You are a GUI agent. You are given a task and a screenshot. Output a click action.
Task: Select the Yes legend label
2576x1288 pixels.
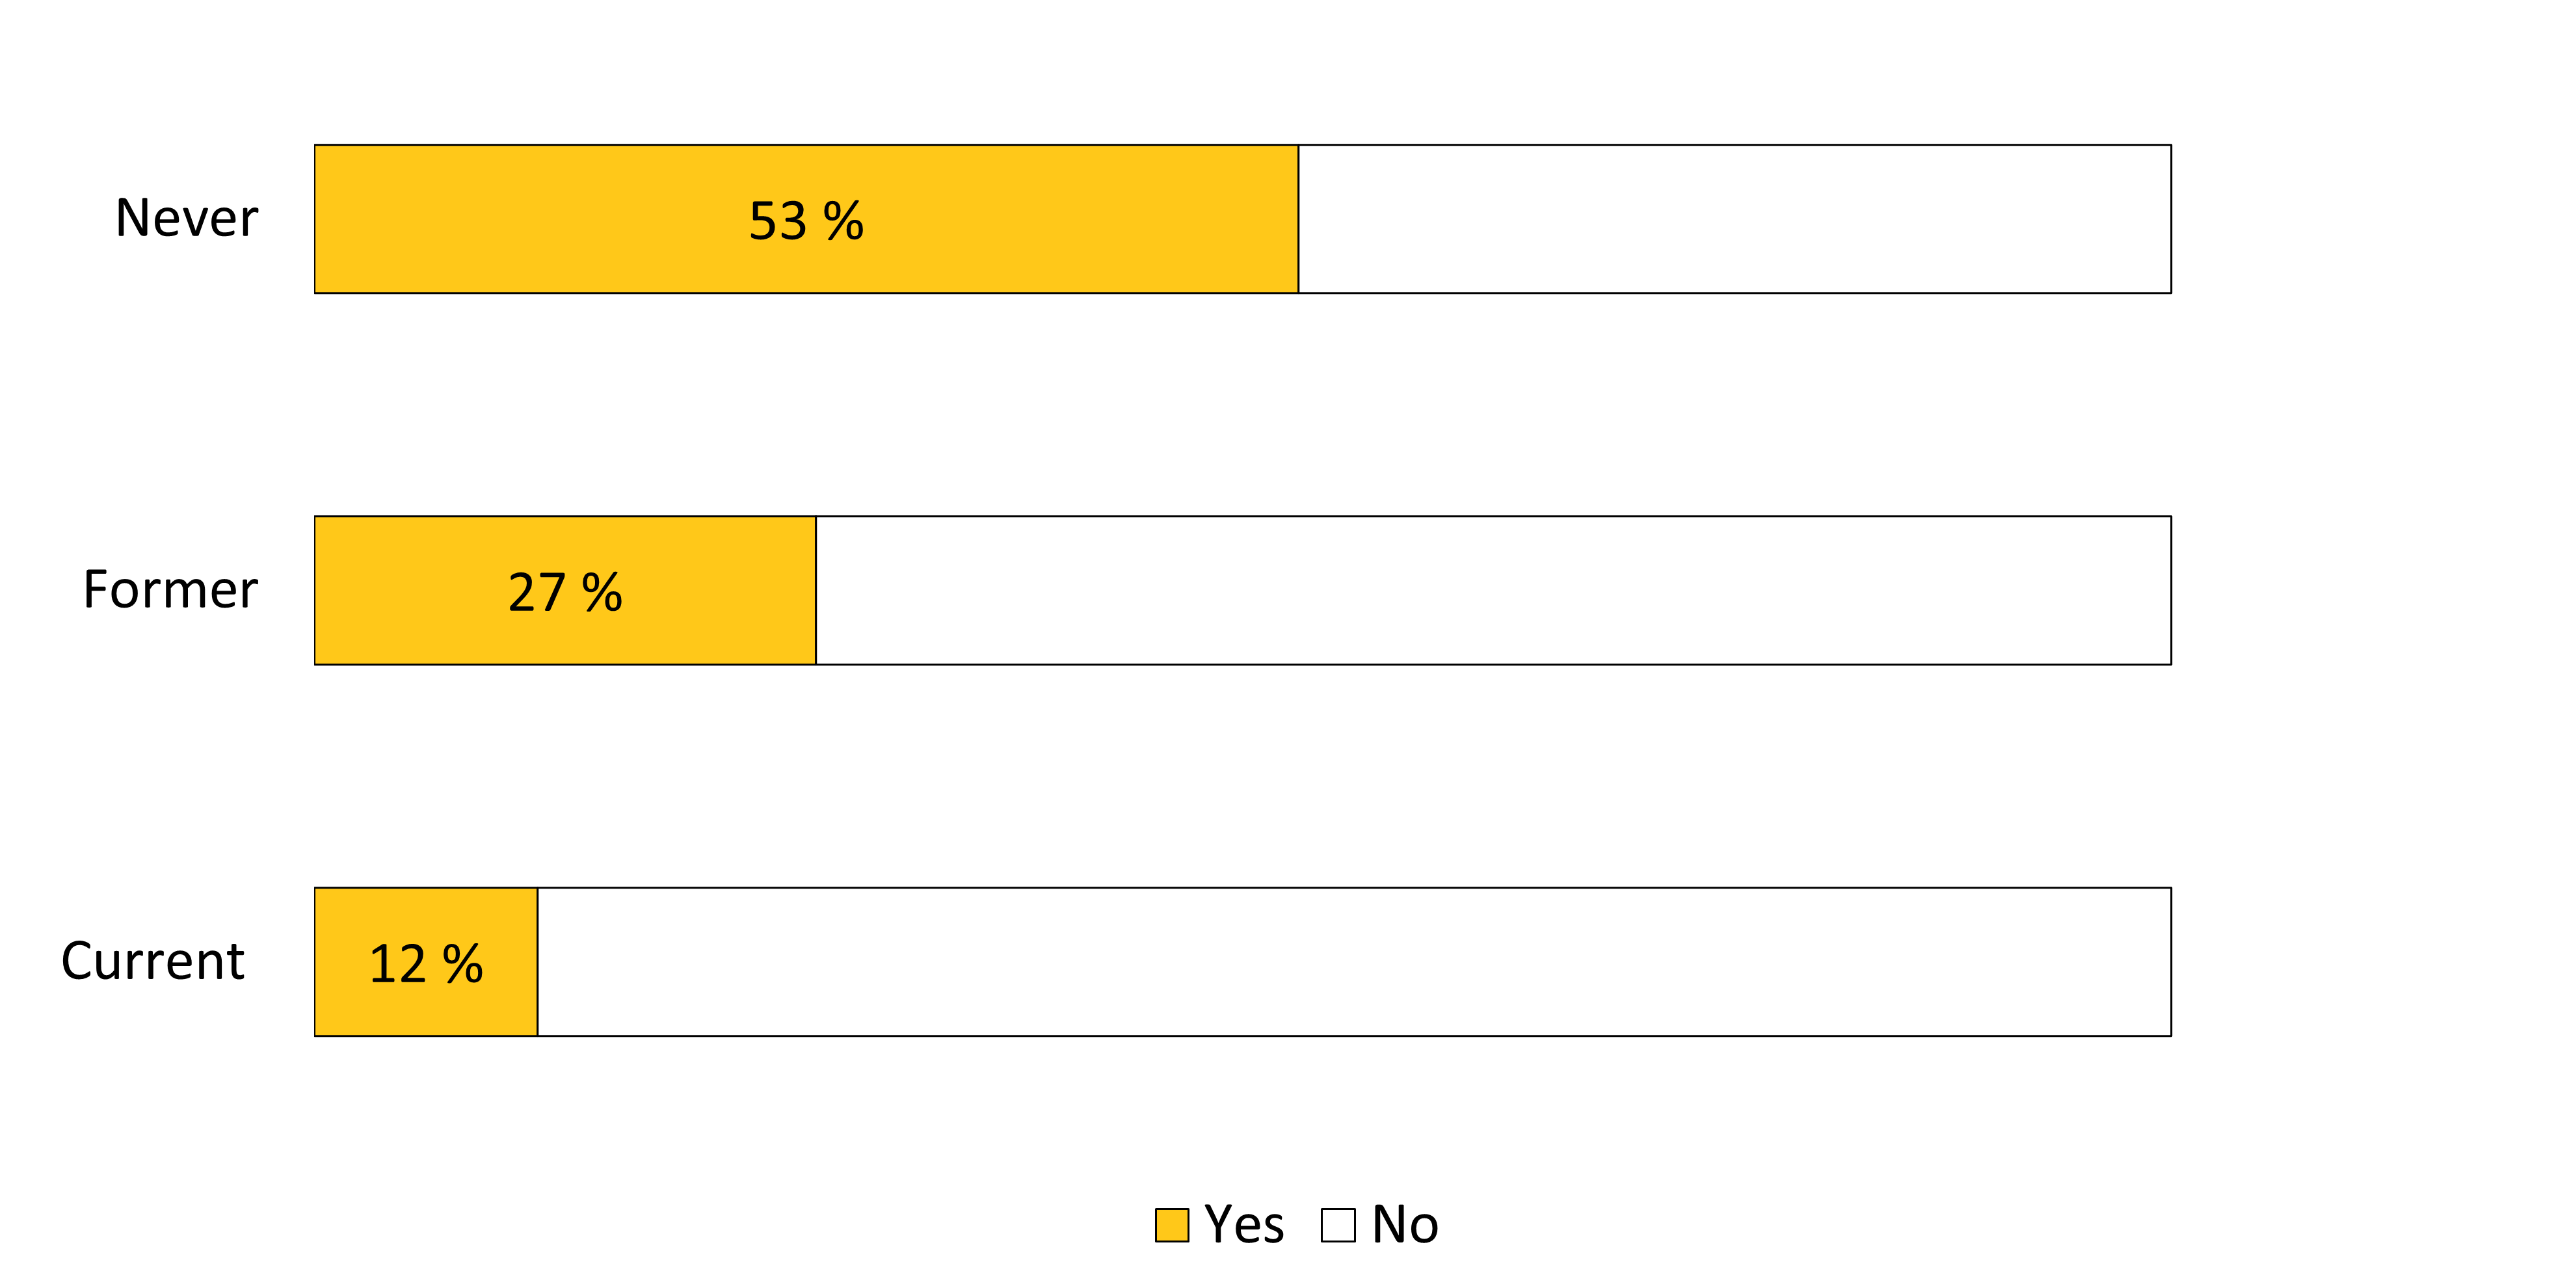[1244, 1224]
